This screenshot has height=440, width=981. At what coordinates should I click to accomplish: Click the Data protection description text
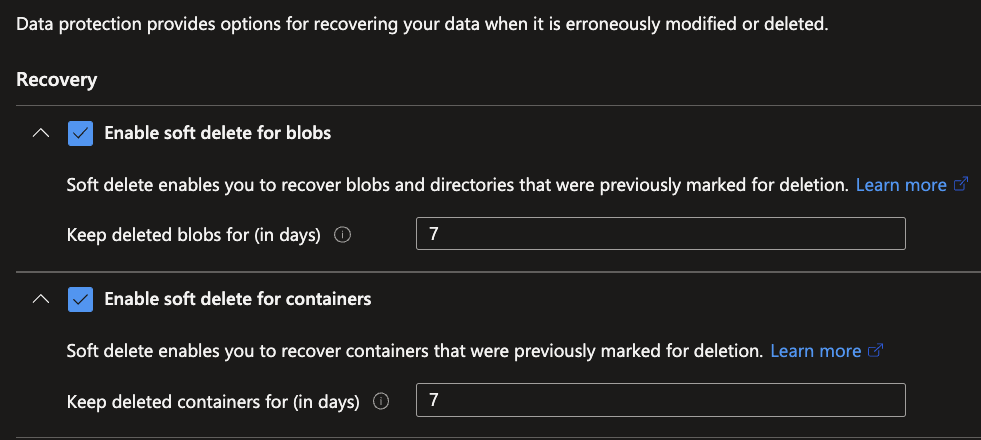tap(423, 24)
